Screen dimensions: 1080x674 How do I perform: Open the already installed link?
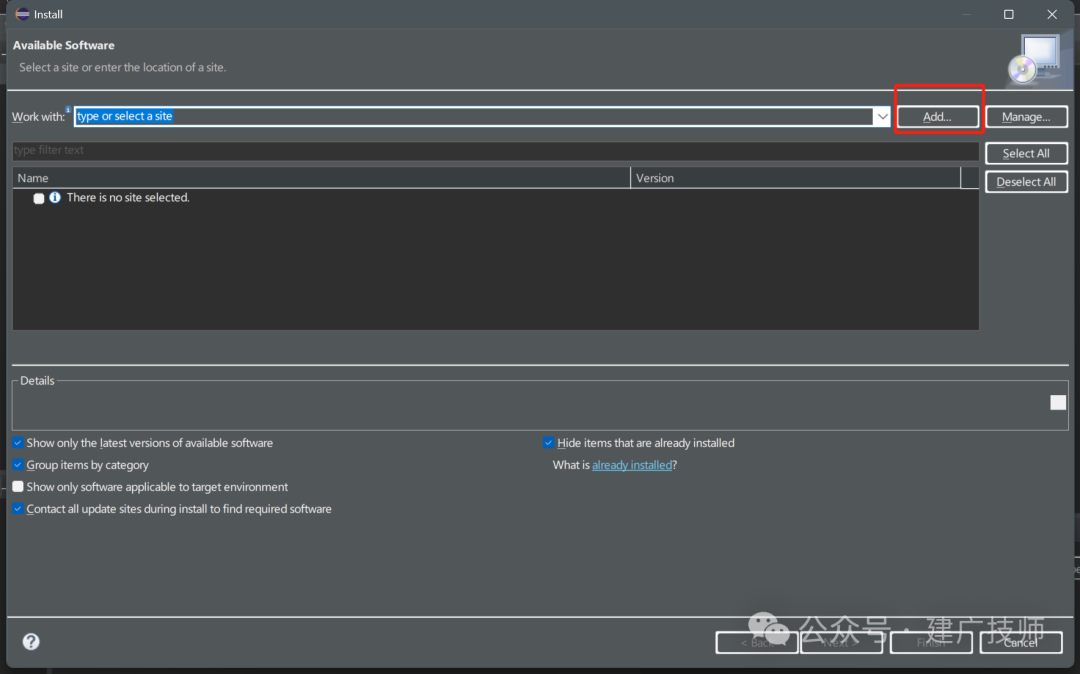[632, 465]
